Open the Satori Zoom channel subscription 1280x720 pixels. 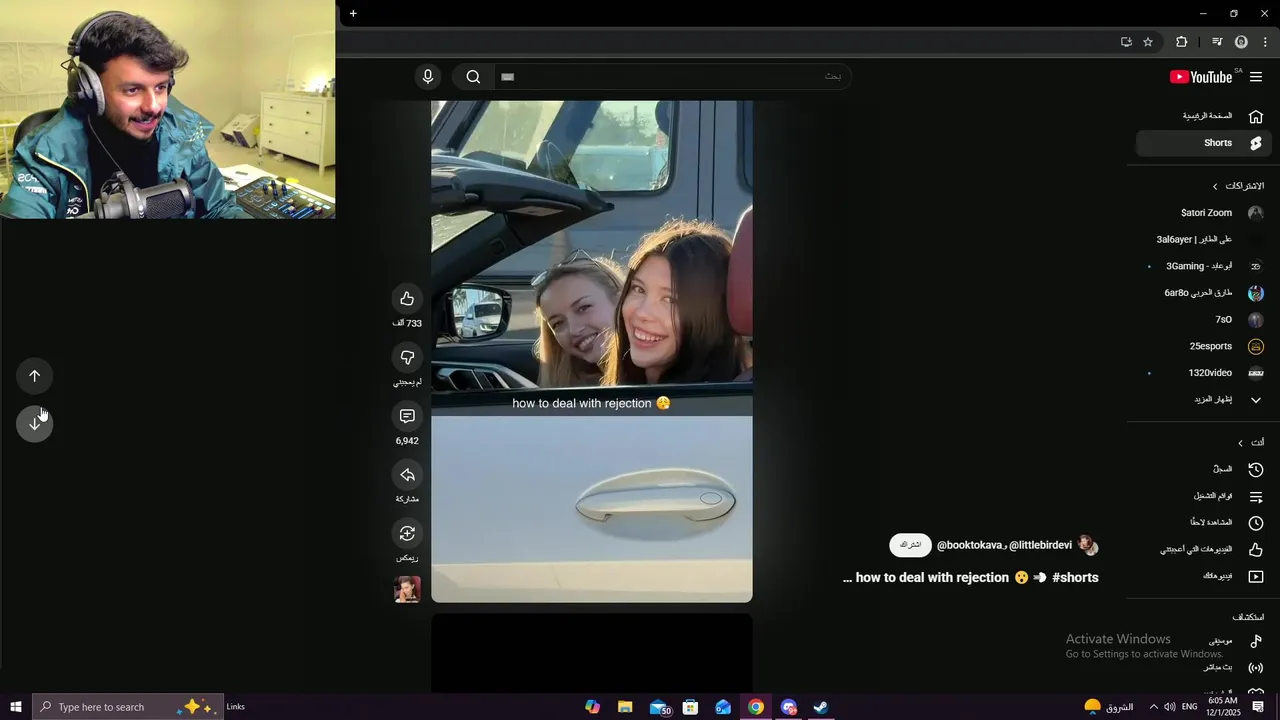click(x=1203, y=213)
